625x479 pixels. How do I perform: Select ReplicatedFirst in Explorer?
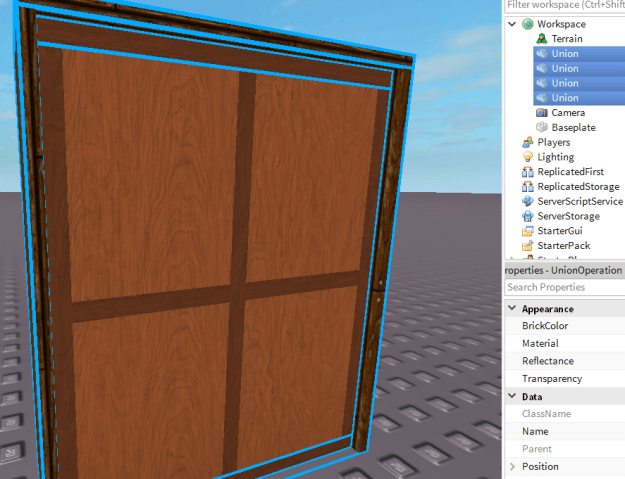coord(570,172)
